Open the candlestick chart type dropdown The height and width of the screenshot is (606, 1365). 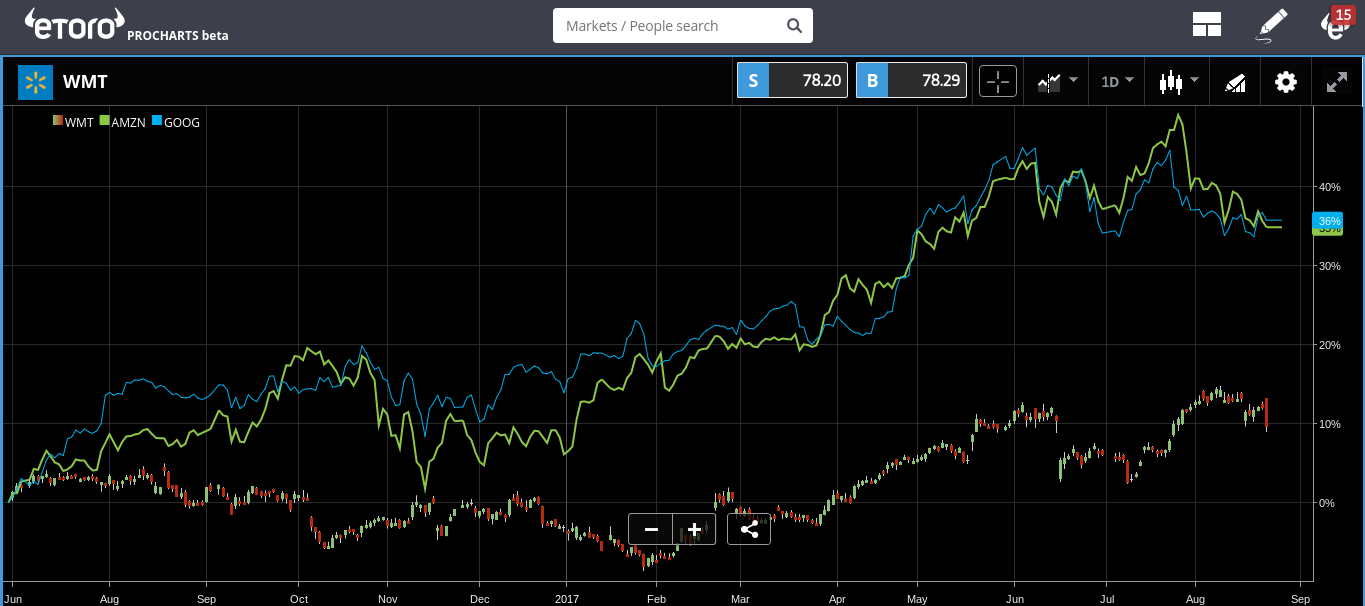click(1177, 81)
